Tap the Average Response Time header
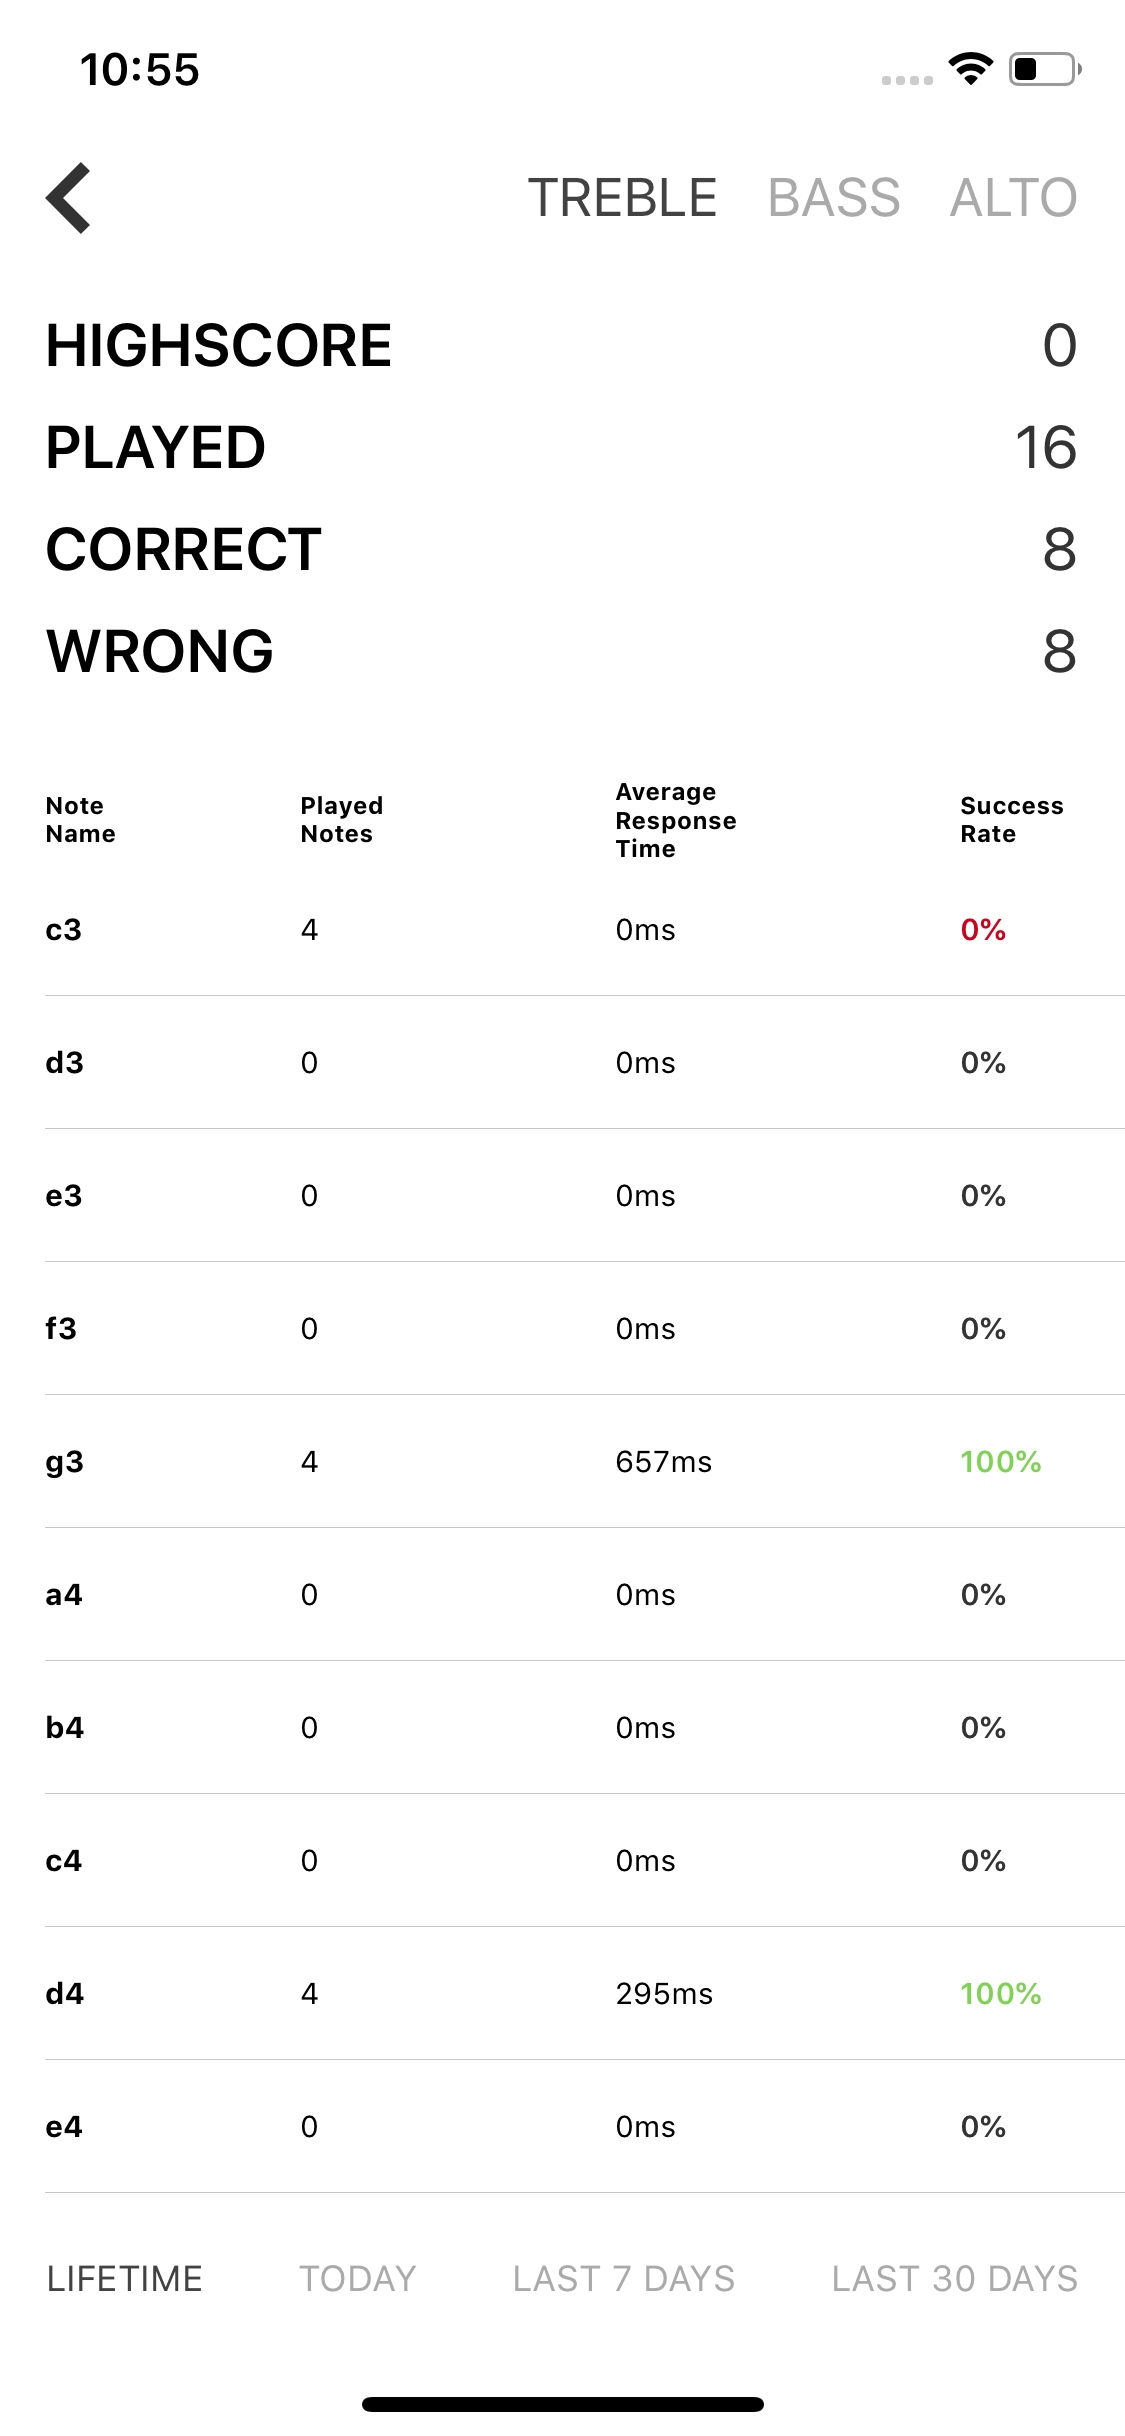Screen dimensions: 1125x2436 (x=676, y=820)
